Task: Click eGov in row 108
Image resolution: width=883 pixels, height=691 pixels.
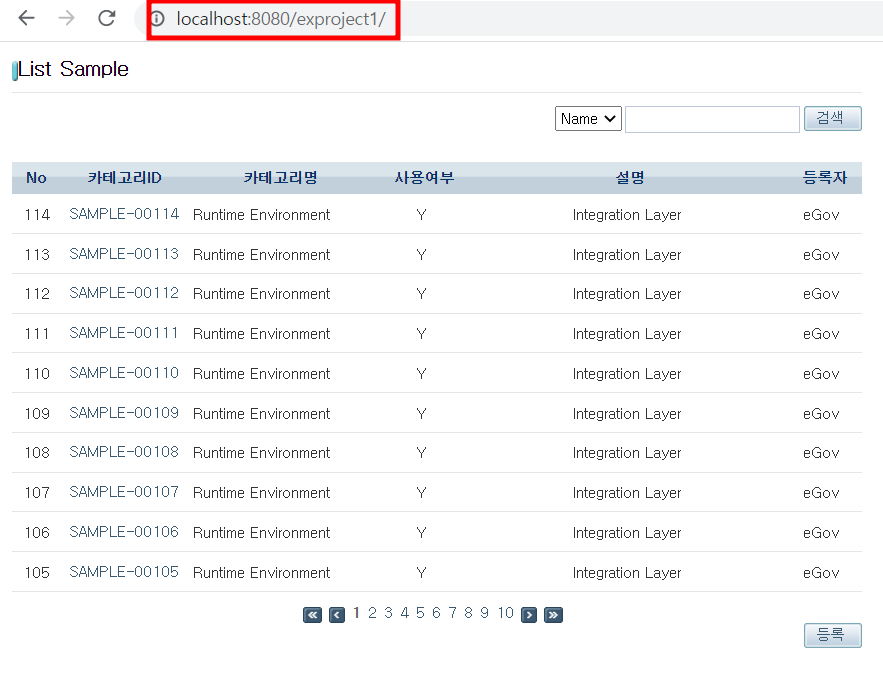Action: 821,453
